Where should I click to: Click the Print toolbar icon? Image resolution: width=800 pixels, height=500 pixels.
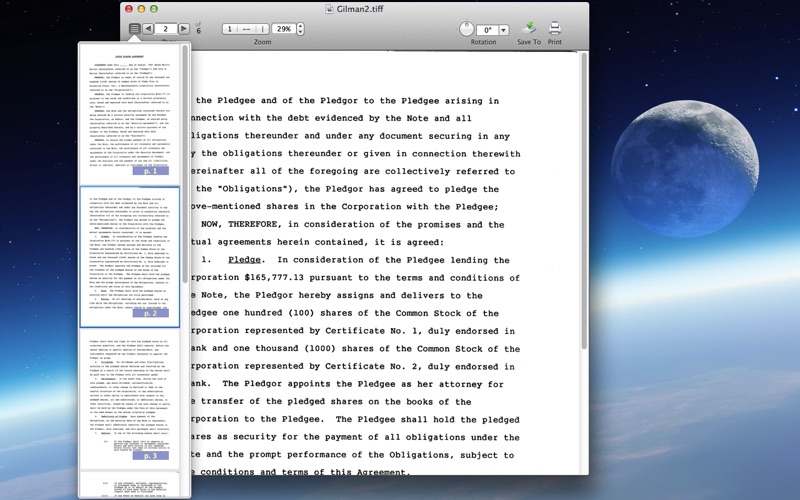tap(555, 28)
